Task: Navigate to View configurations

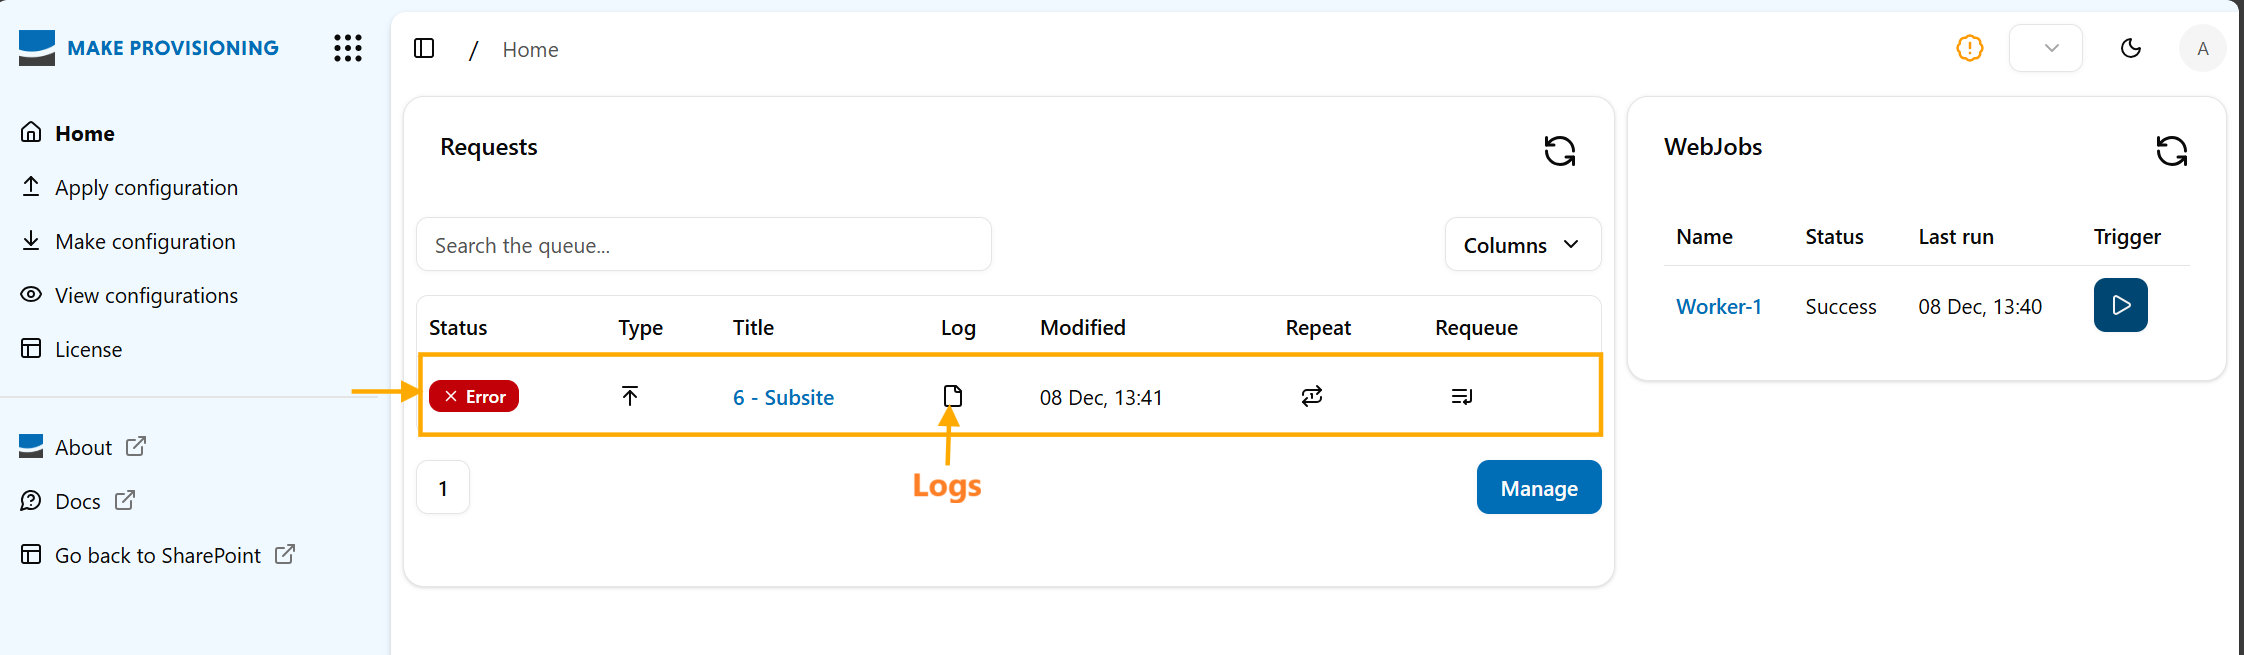Action: click(146, 296)
